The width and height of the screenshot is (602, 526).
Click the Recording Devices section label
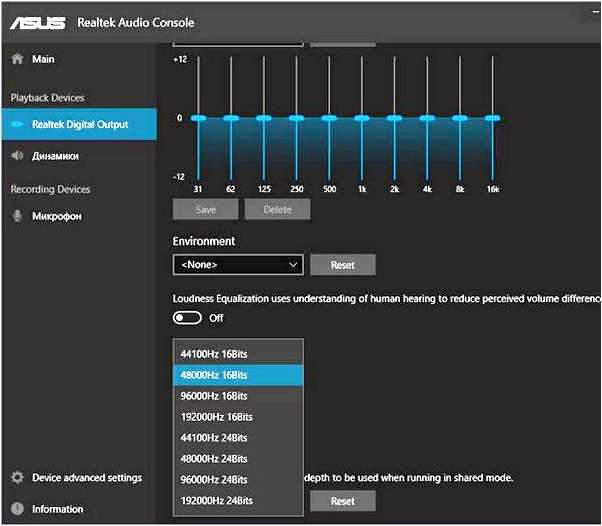(x=51, y=189)
